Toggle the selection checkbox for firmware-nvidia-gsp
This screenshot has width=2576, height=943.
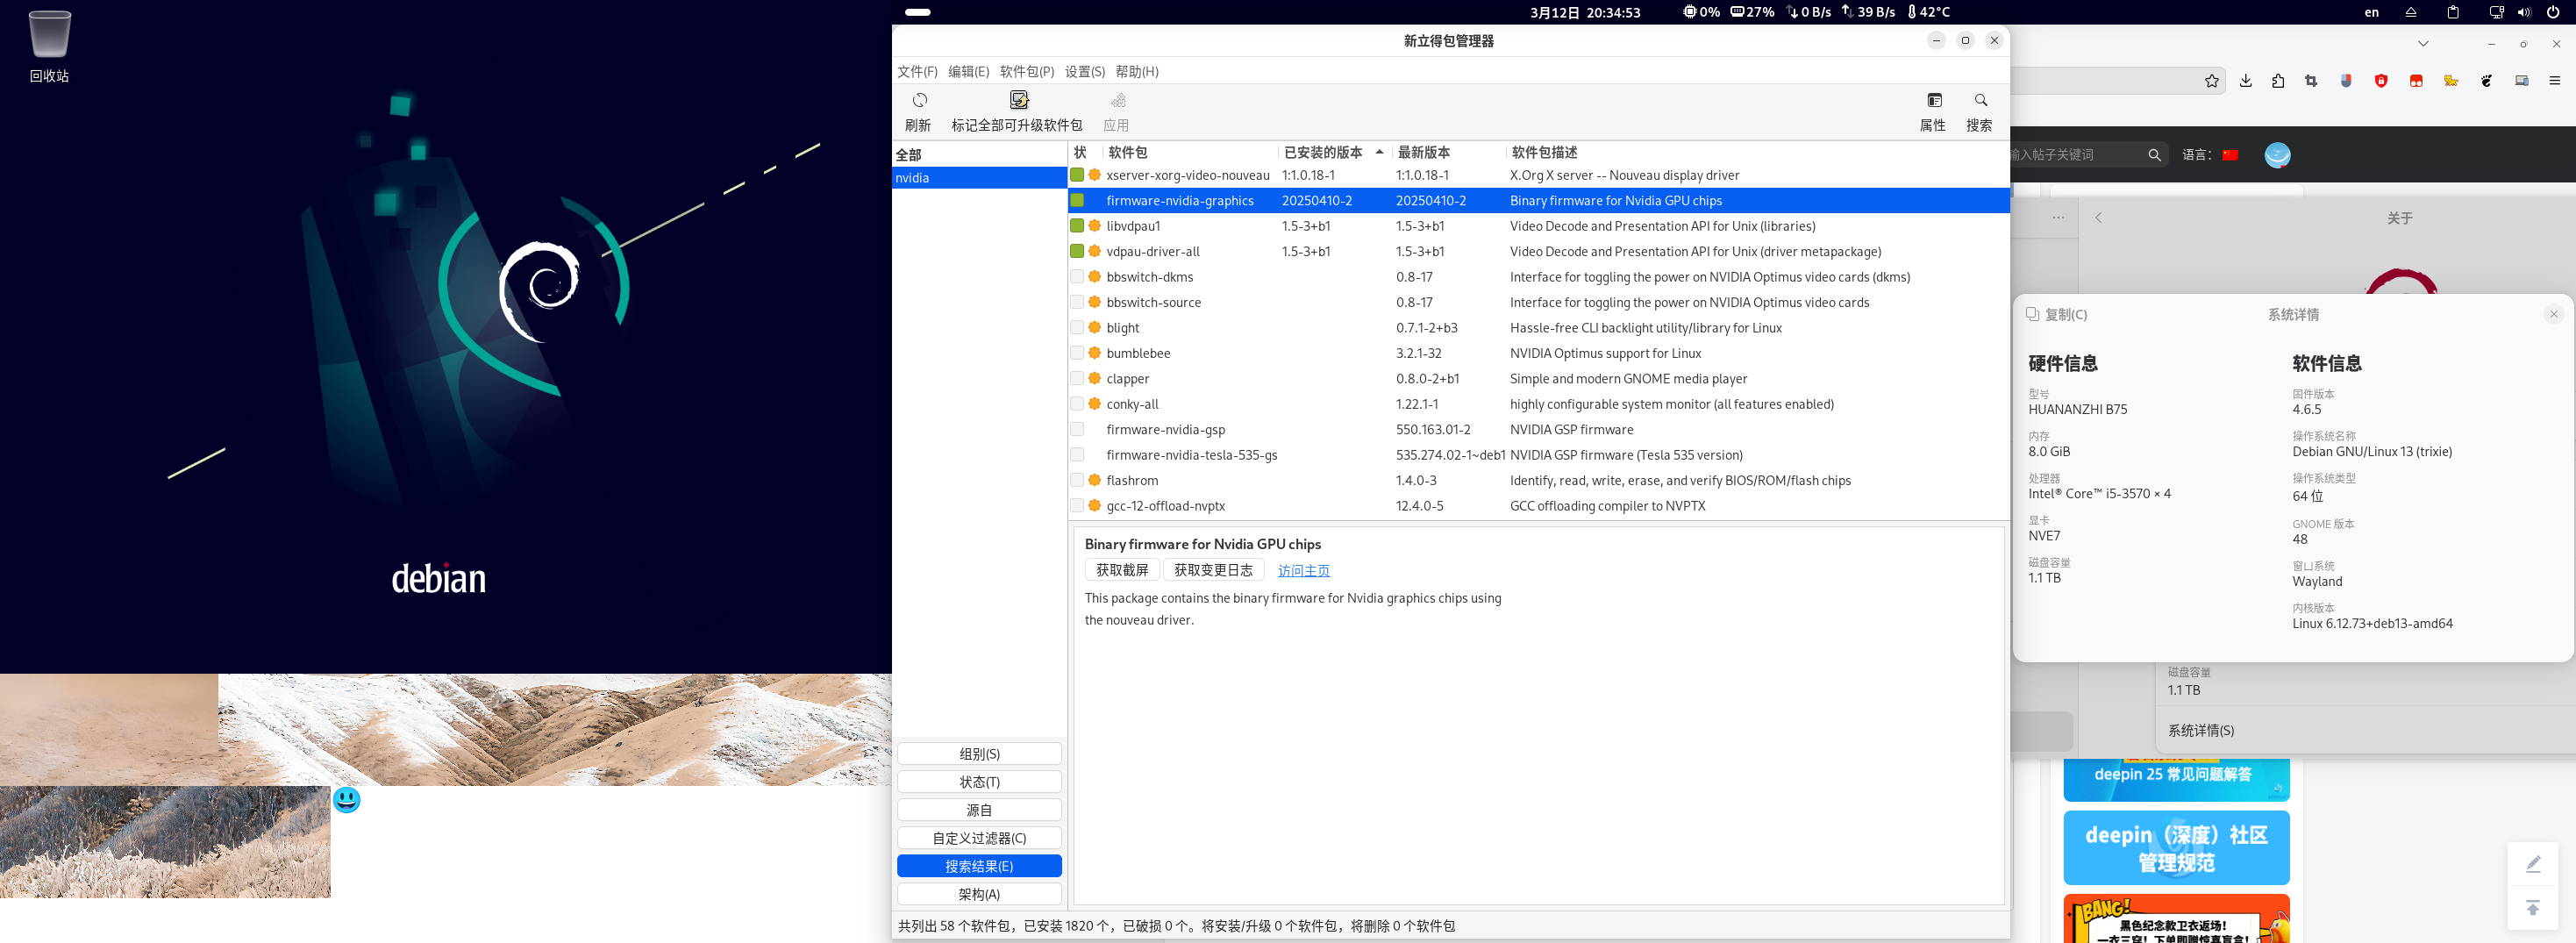coord(1077,429)
